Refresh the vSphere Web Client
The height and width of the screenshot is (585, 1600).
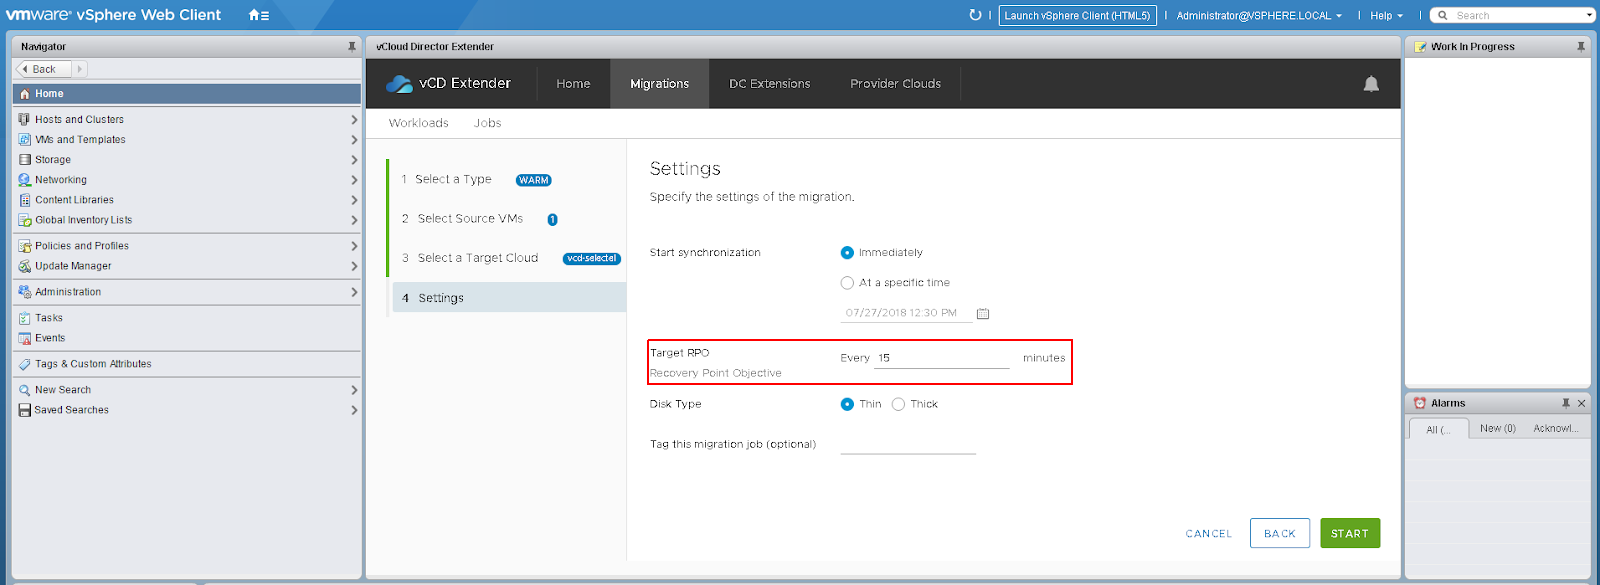point(975,15)
